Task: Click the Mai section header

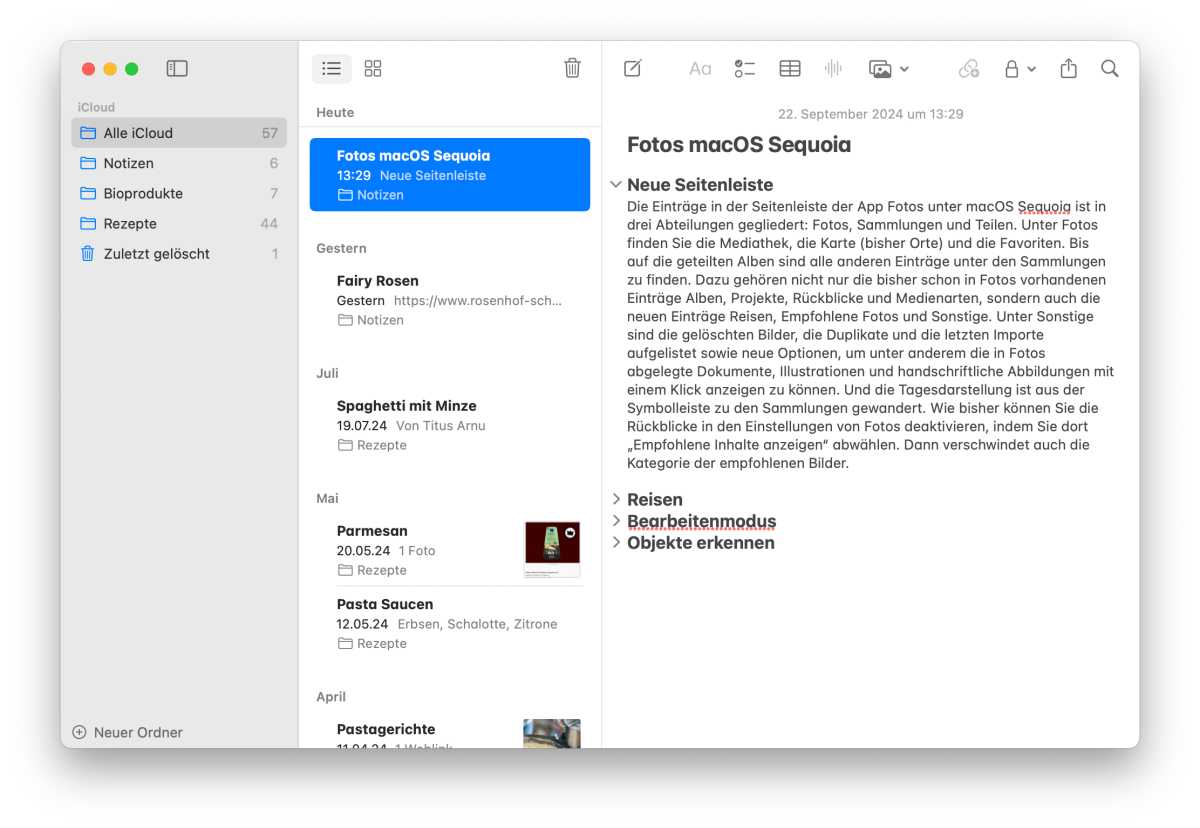Action: [327, 498]
